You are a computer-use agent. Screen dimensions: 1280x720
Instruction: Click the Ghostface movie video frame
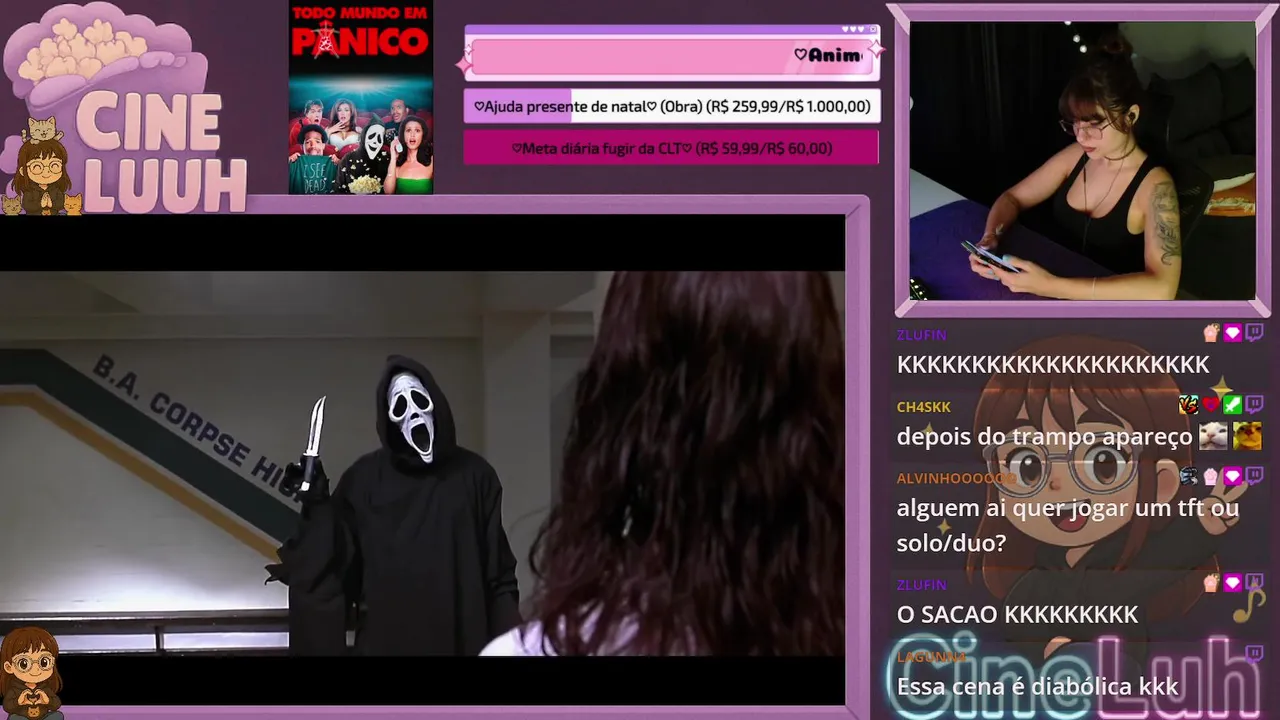[x=422, y=463]
